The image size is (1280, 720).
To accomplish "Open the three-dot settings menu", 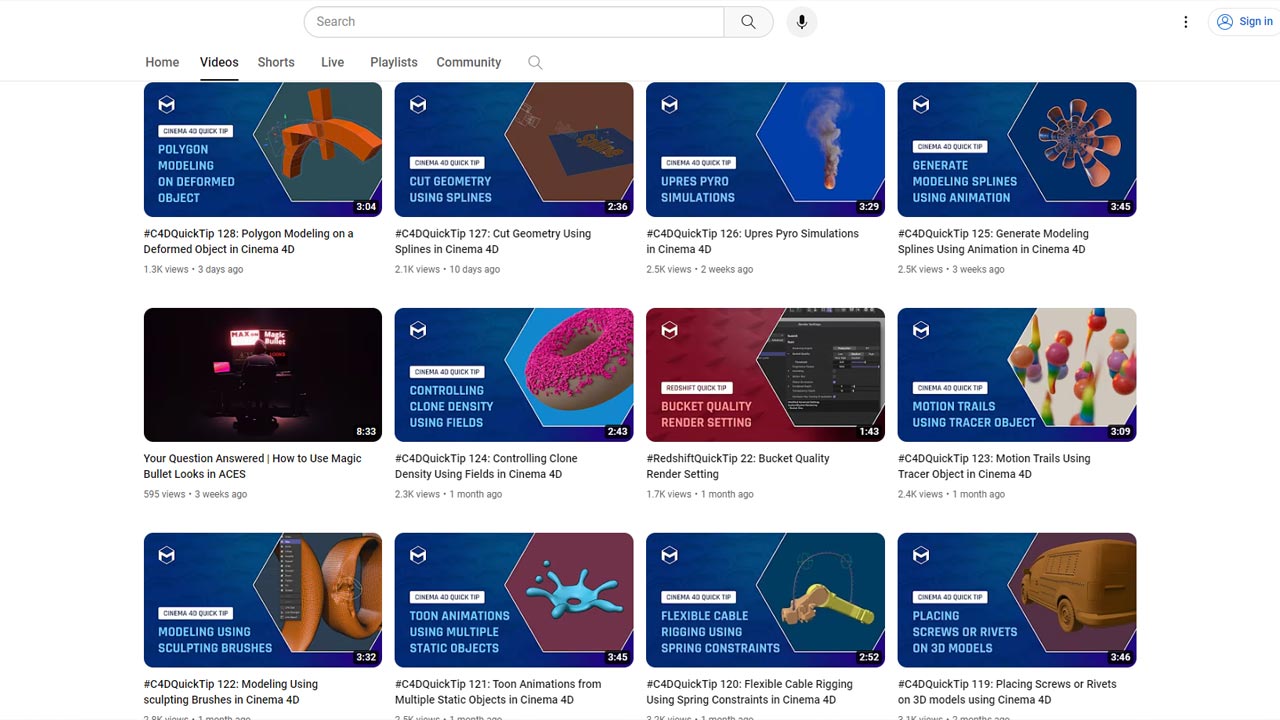I will [x=1186, y=22].
